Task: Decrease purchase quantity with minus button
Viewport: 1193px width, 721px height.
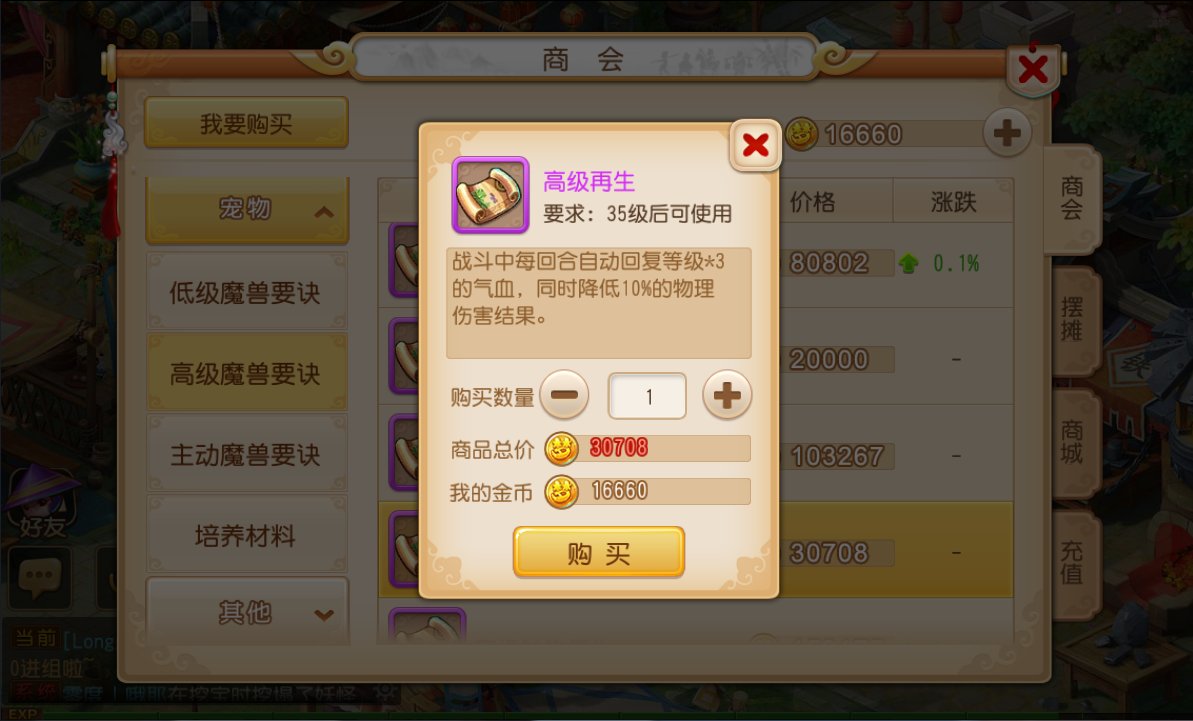Action: pyautogui.click(x=564, y=395)
